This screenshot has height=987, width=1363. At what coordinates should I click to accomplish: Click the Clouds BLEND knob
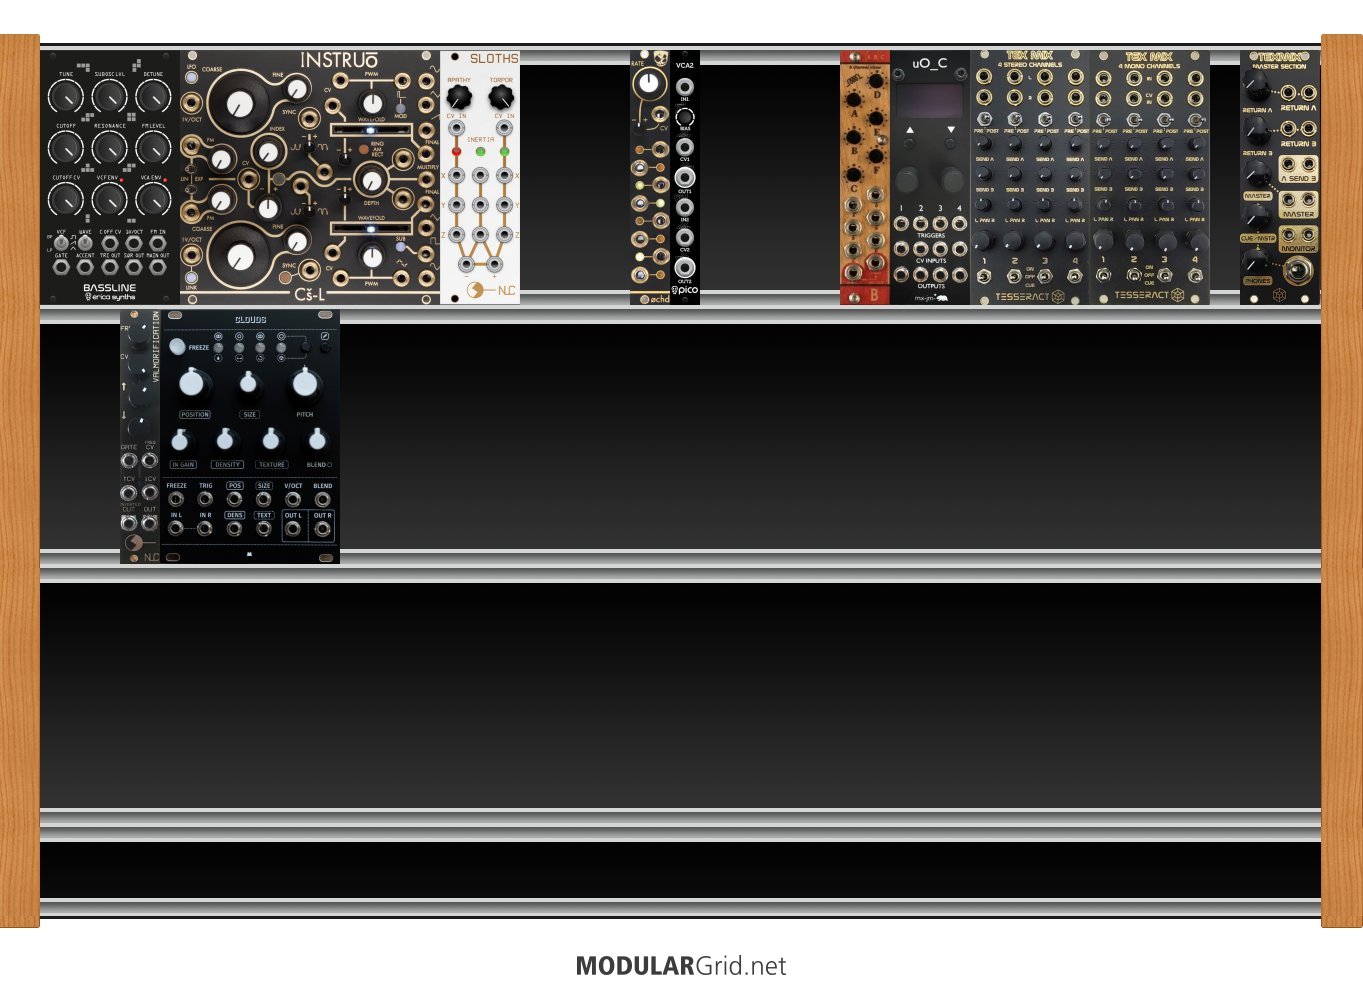tap(317, 441)
